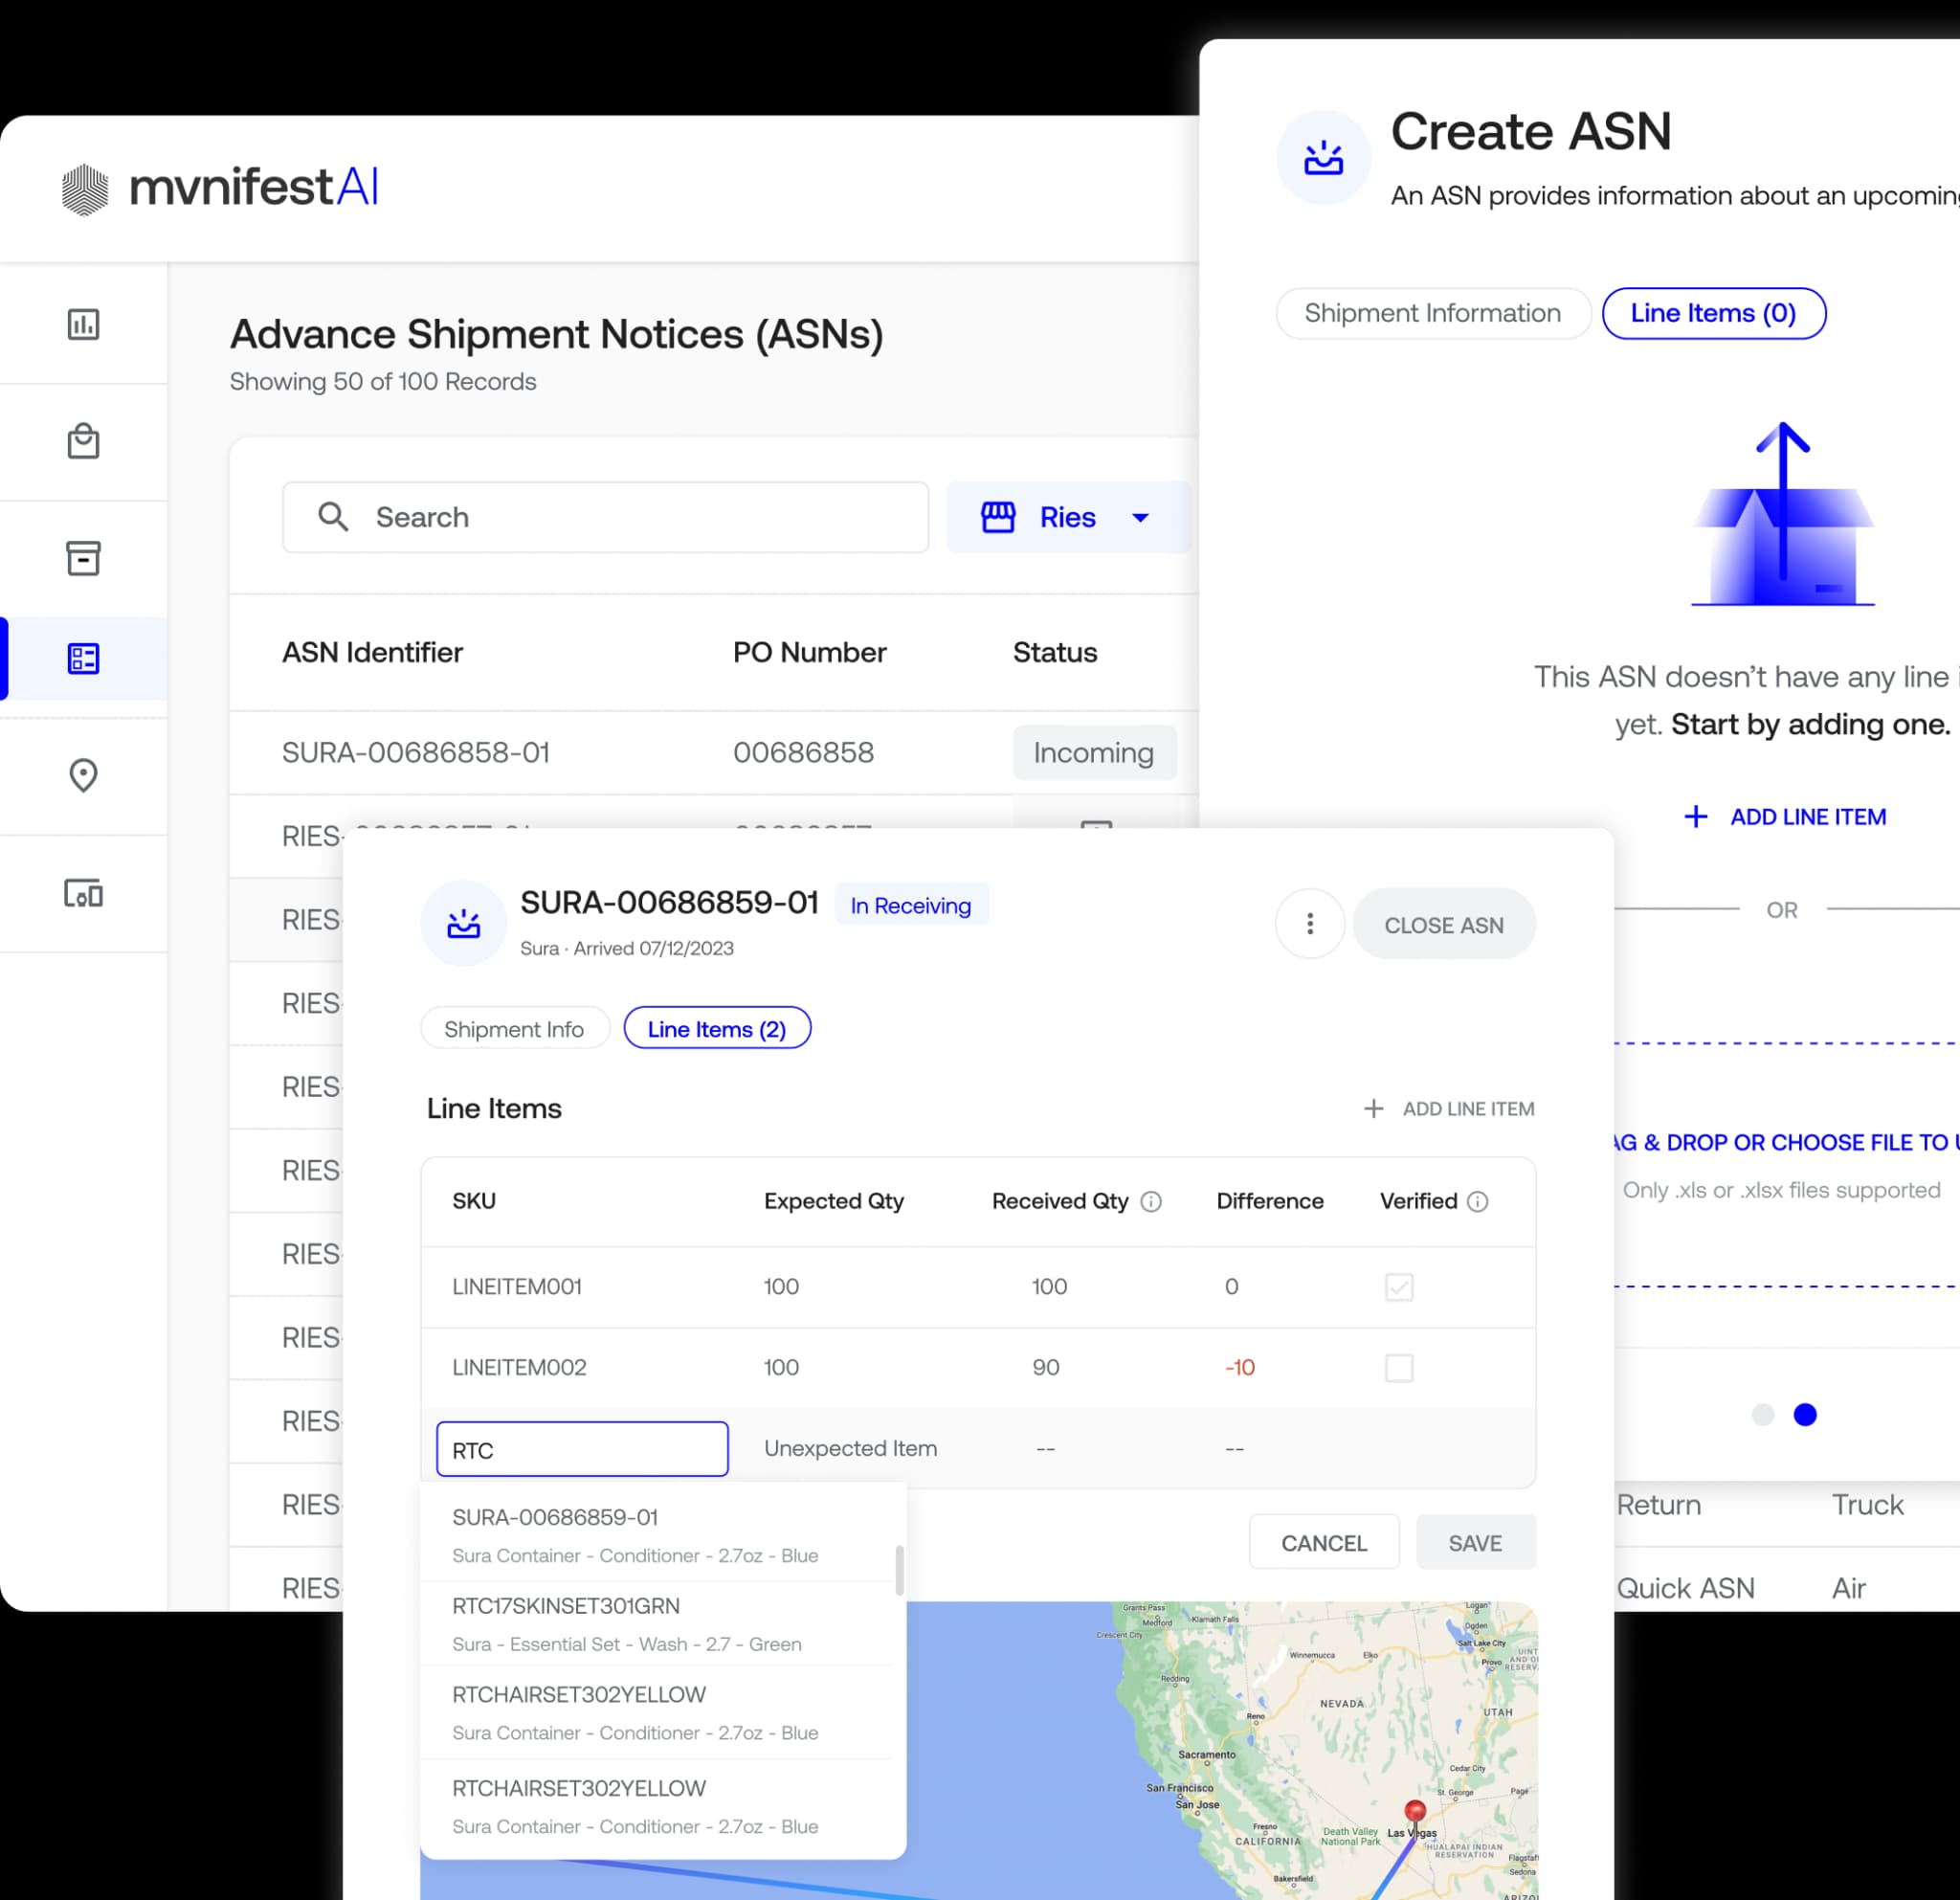1960x1900 pixels.
Task: Expand the Ries warehouse dropdown filter
Action: (x=1139, y=516)
